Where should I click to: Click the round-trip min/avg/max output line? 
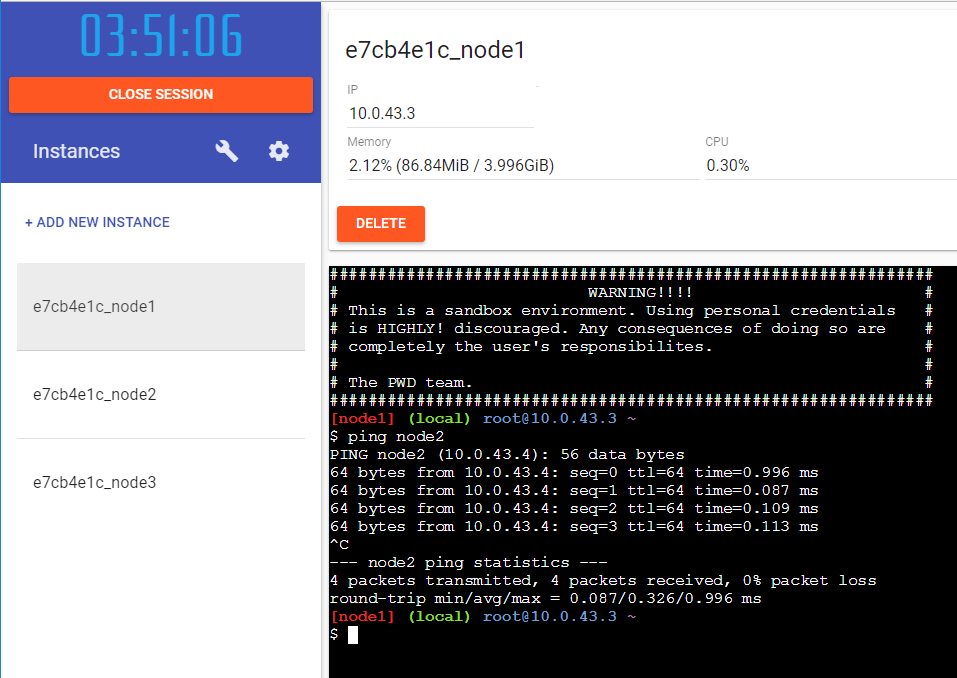coord(545,599)
